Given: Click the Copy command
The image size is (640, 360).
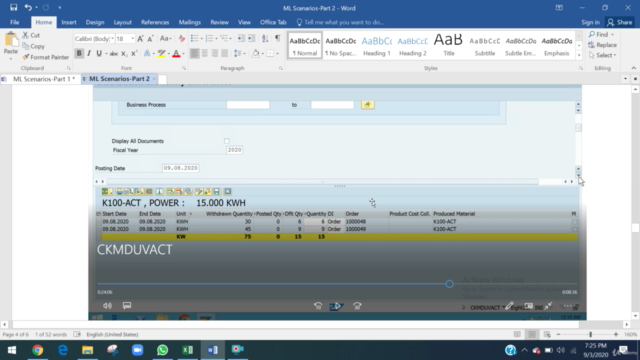Looking at the screenshot, I should [33, 46].
